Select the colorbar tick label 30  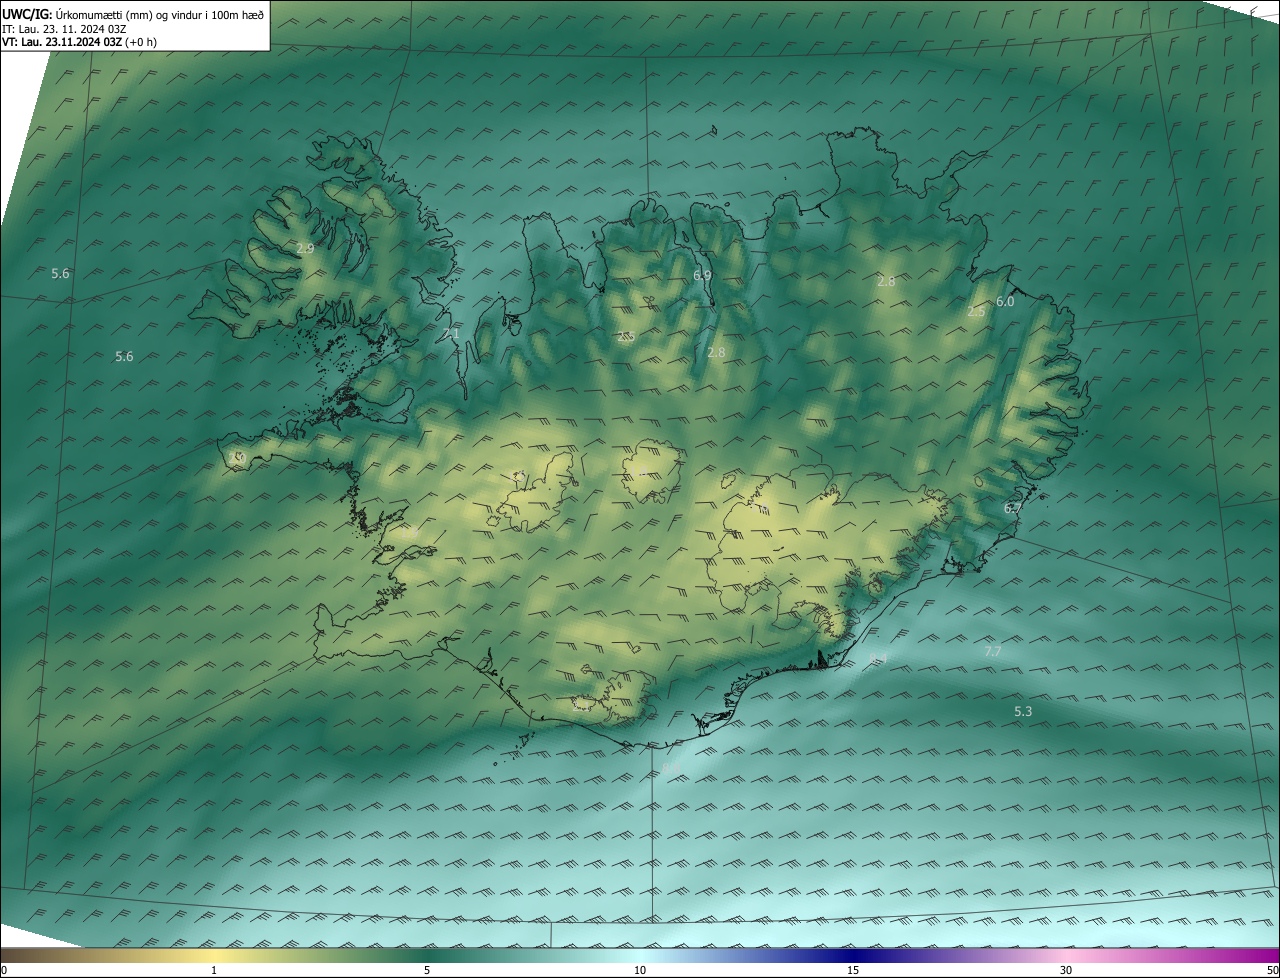click(x=1066, y=970)
